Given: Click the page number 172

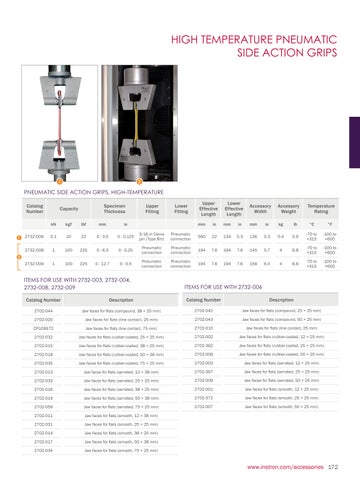Looking at the screenshot, I should click(x=333, y=467).
